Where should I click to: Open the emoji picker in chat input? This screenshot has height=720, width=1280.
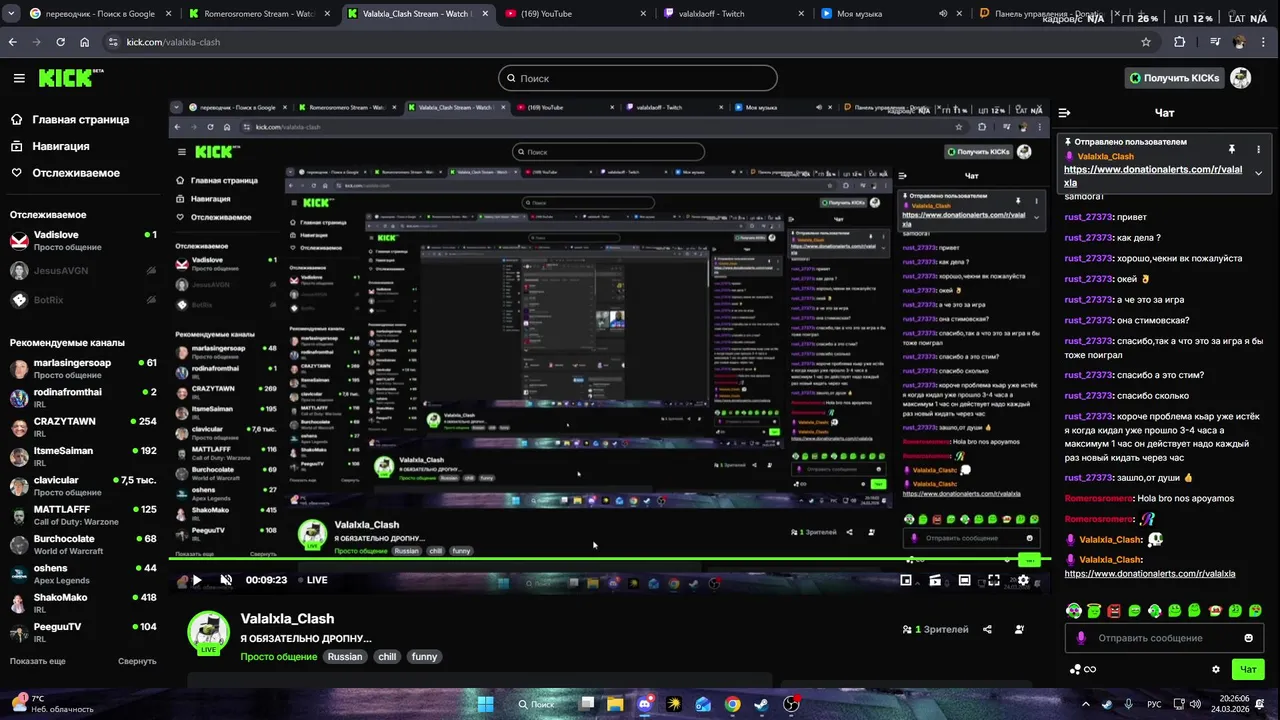[x=1248, y=638]
